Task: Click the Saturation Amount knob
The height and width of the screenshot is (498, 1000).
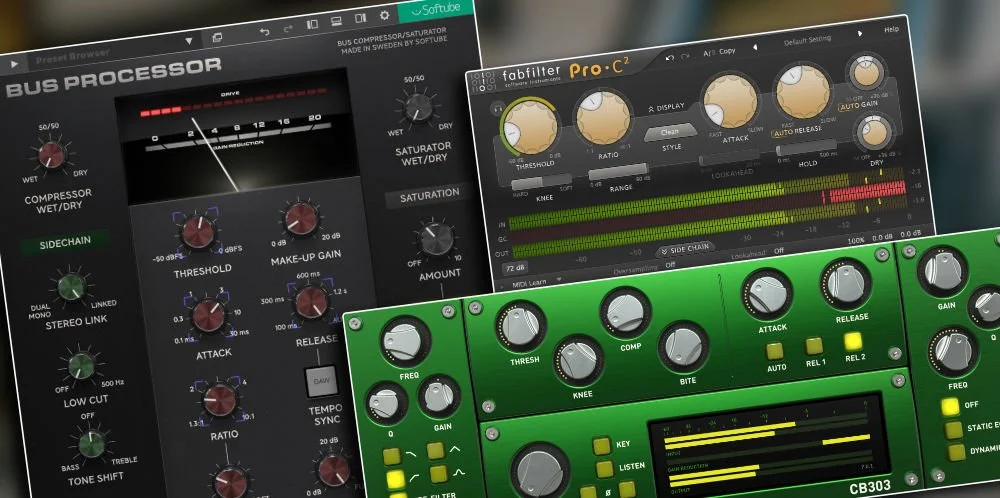Action: click(x=437, y=239)
